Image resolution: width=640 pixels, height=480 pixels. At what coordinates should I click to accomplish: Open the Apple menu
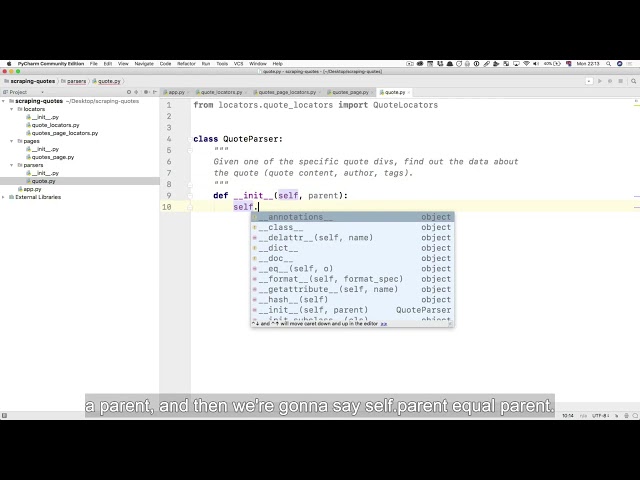click(9, 64)
